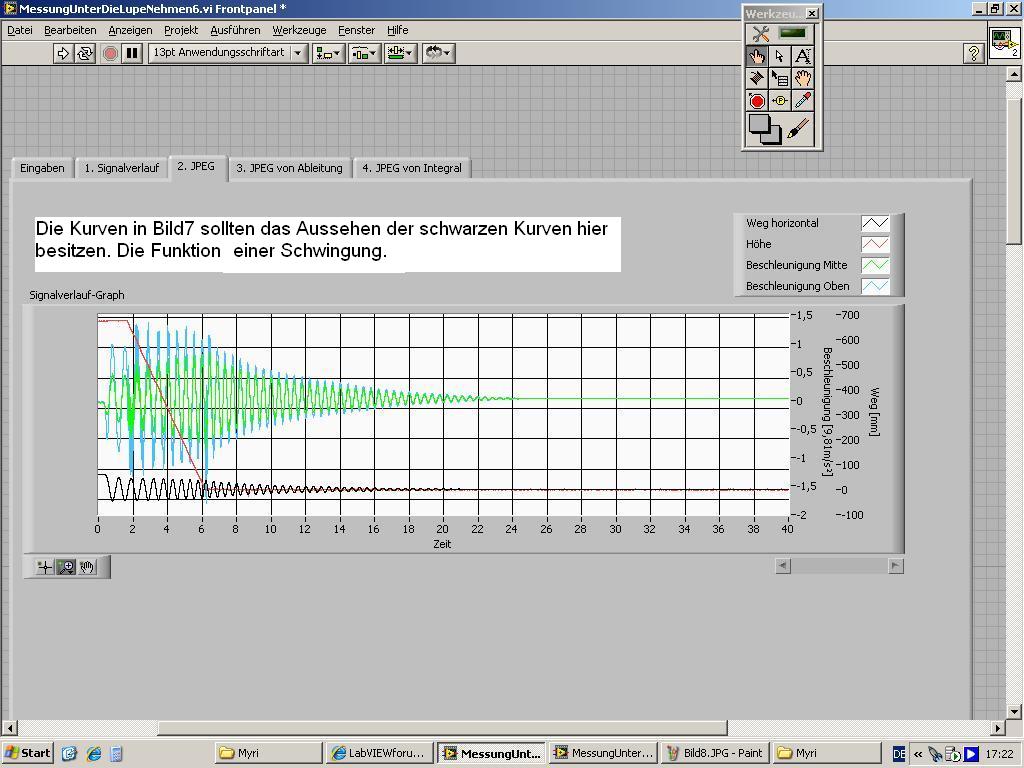The image size is (1024, 768).
Task: Click the Beschleunigung Mitte green plot swatch
Action: click(x=875, y=265)
